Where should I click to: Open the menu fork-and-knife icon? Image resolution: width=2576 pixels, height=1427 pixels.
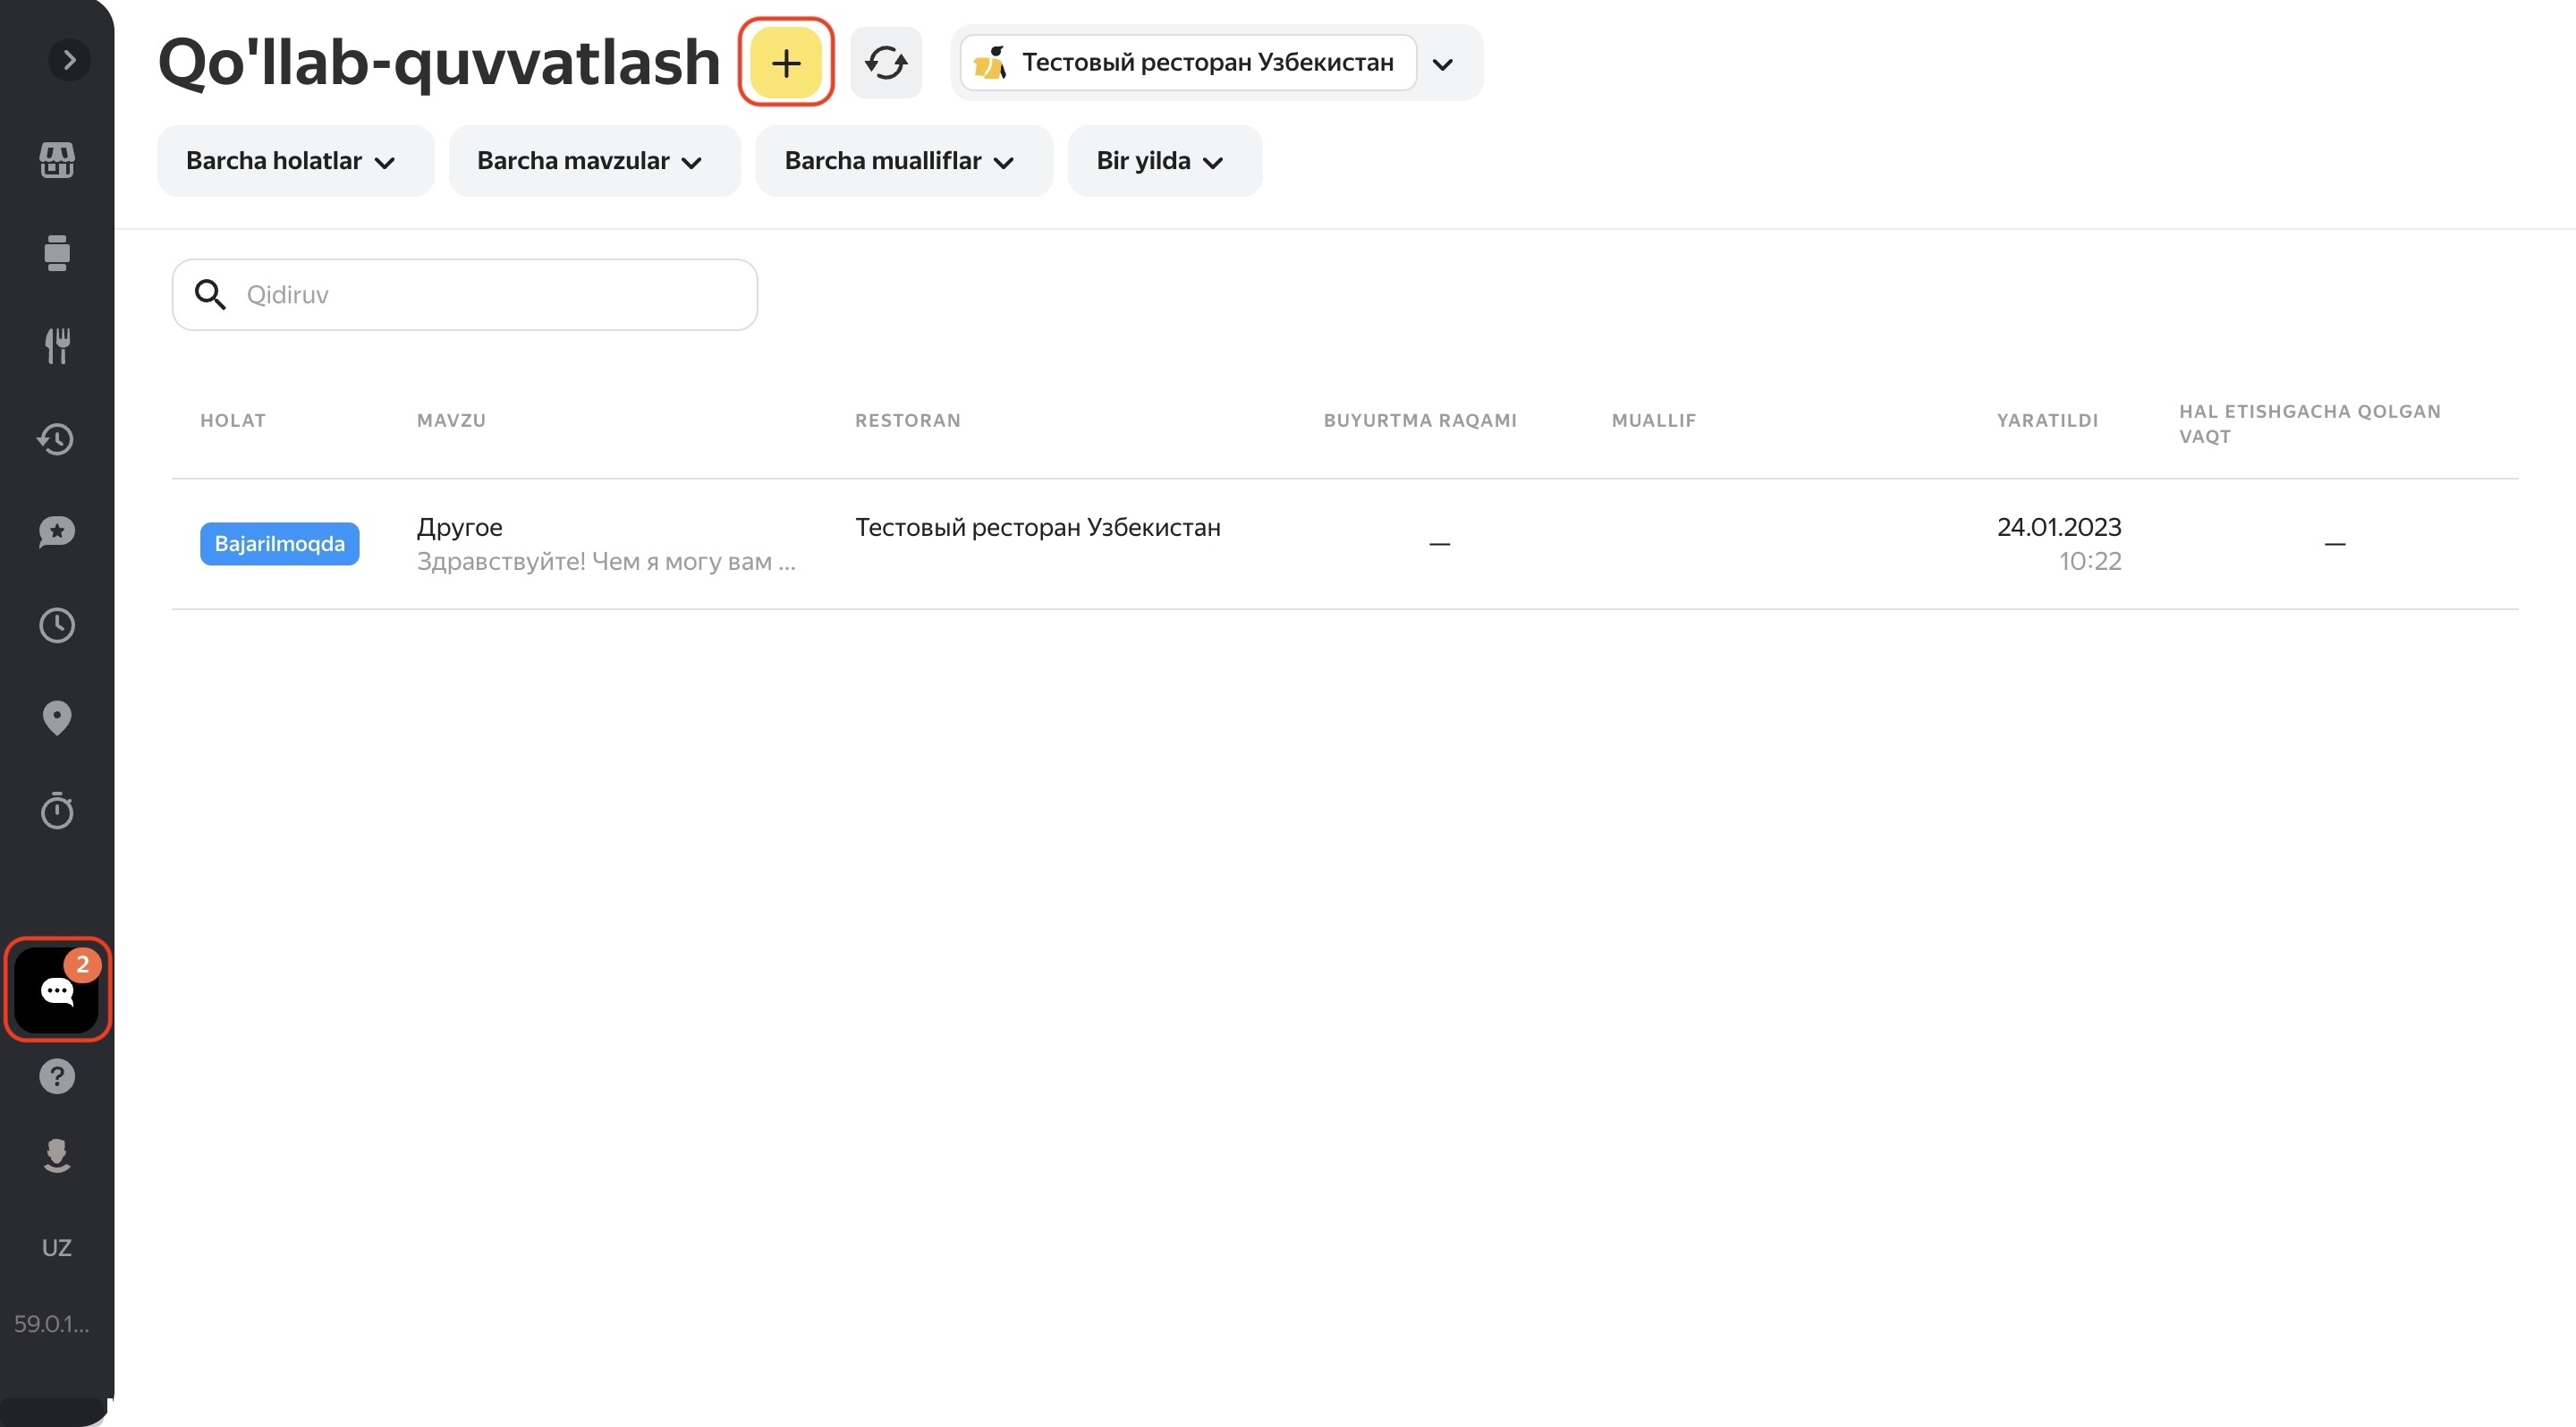(x=57, y=346)
